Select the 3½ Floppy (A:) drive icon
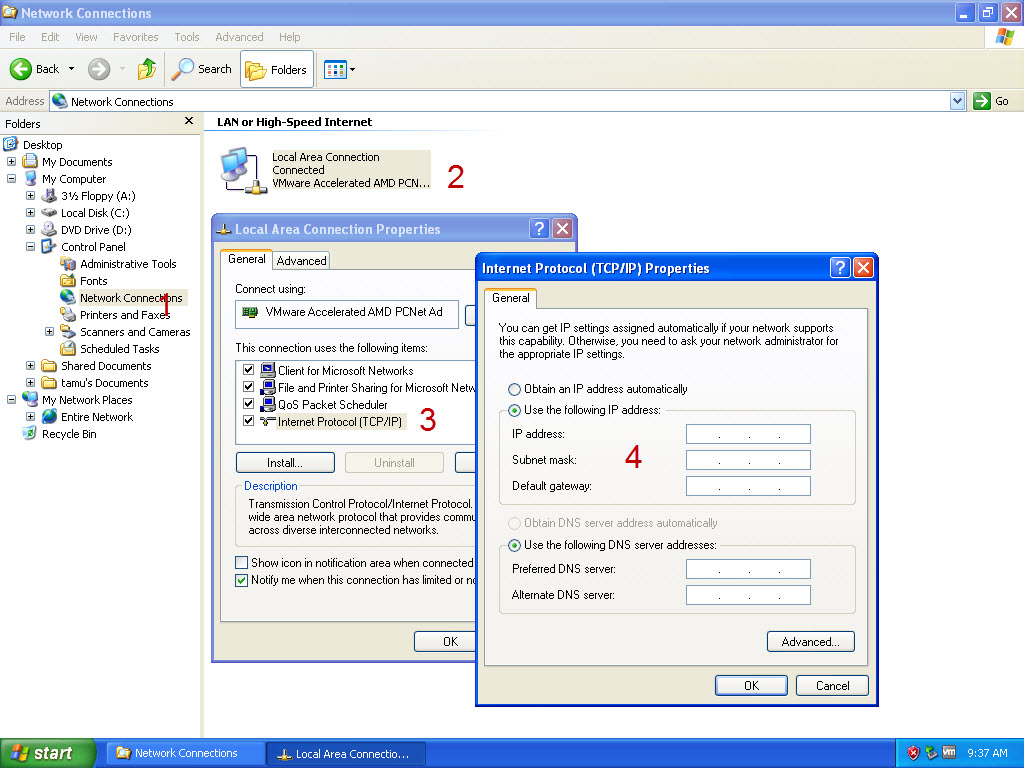 pos(49,195)
